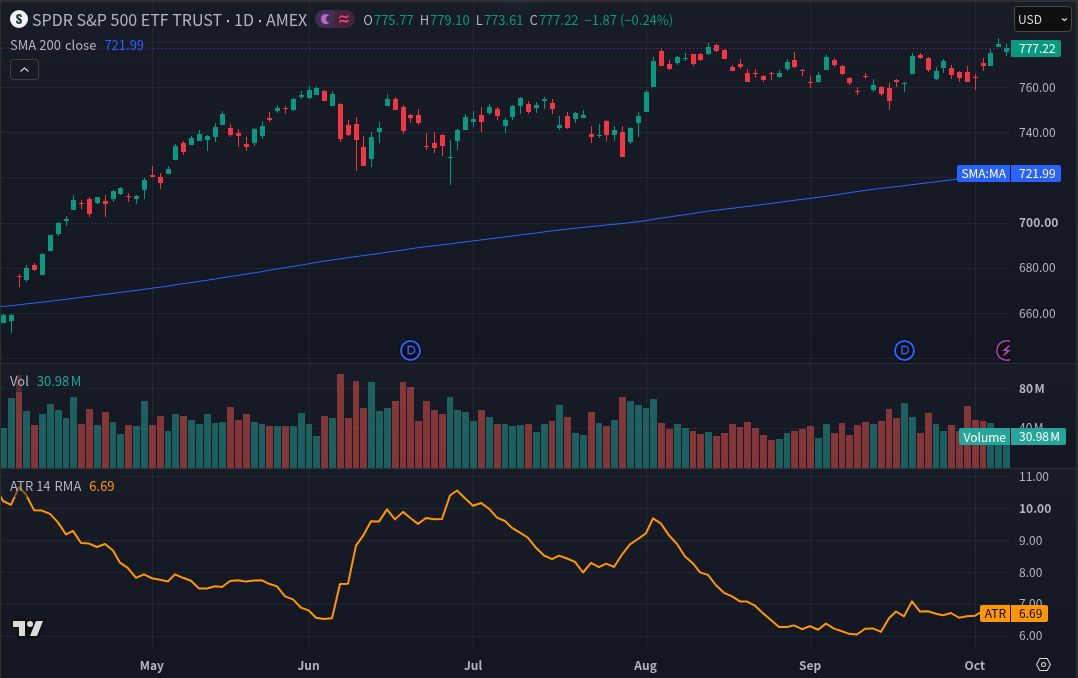The width and height of the screenshot is (1078, 678).
Task: Click the 6.00 ATR axis label
Action: coord(1031,636)
